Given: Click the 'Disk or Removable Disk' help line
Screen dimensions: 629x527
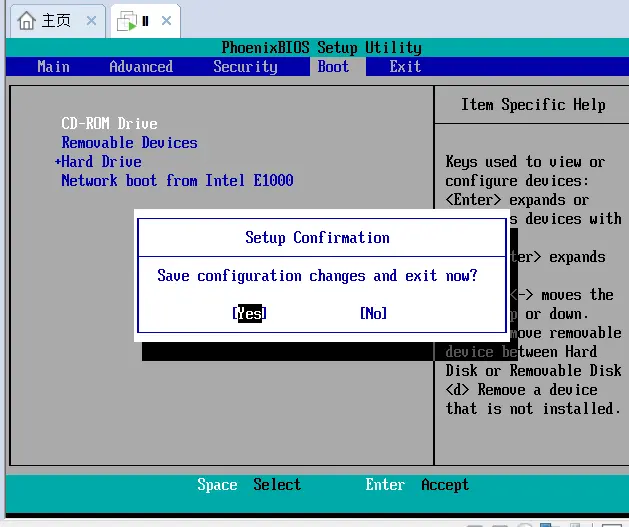Looking at the screenshot, I should click(533, 371).
